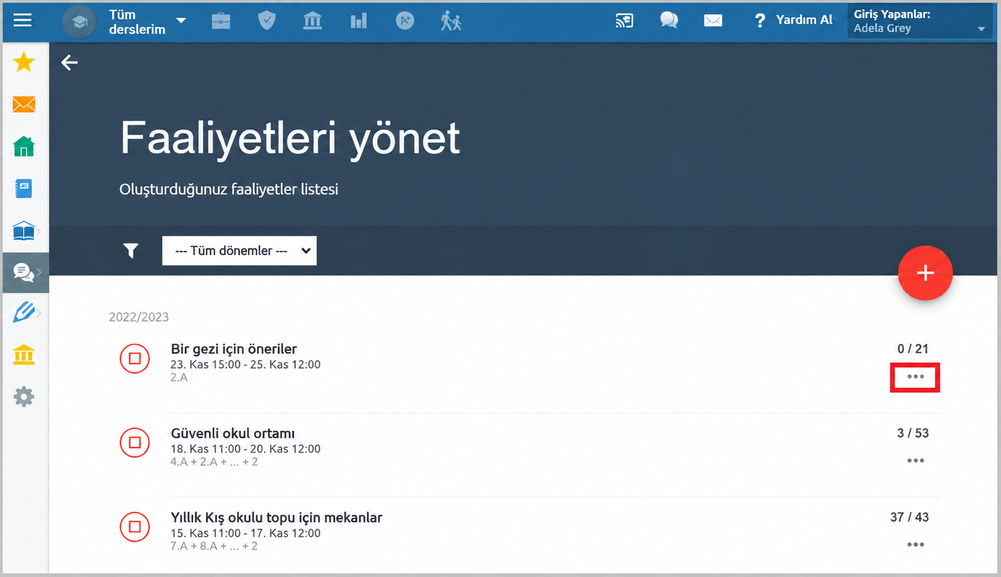The image size is (1001, 577).
Task: Stop the 'Güvenli okul ortamı' activity
Action: coord(135,442)
